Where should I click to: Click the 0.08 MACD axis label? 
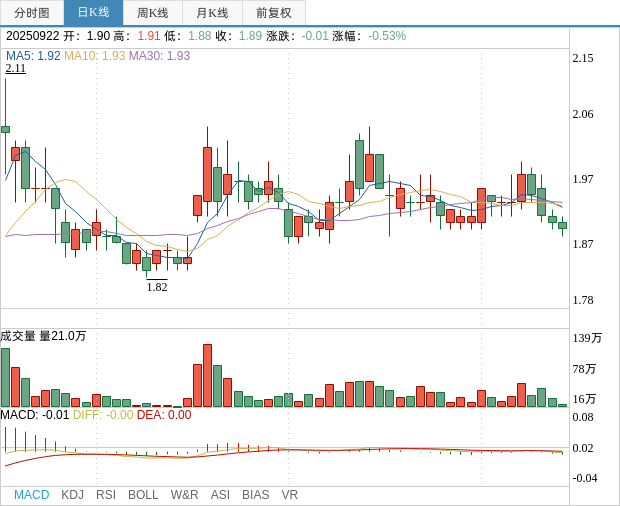pos(583,417)
